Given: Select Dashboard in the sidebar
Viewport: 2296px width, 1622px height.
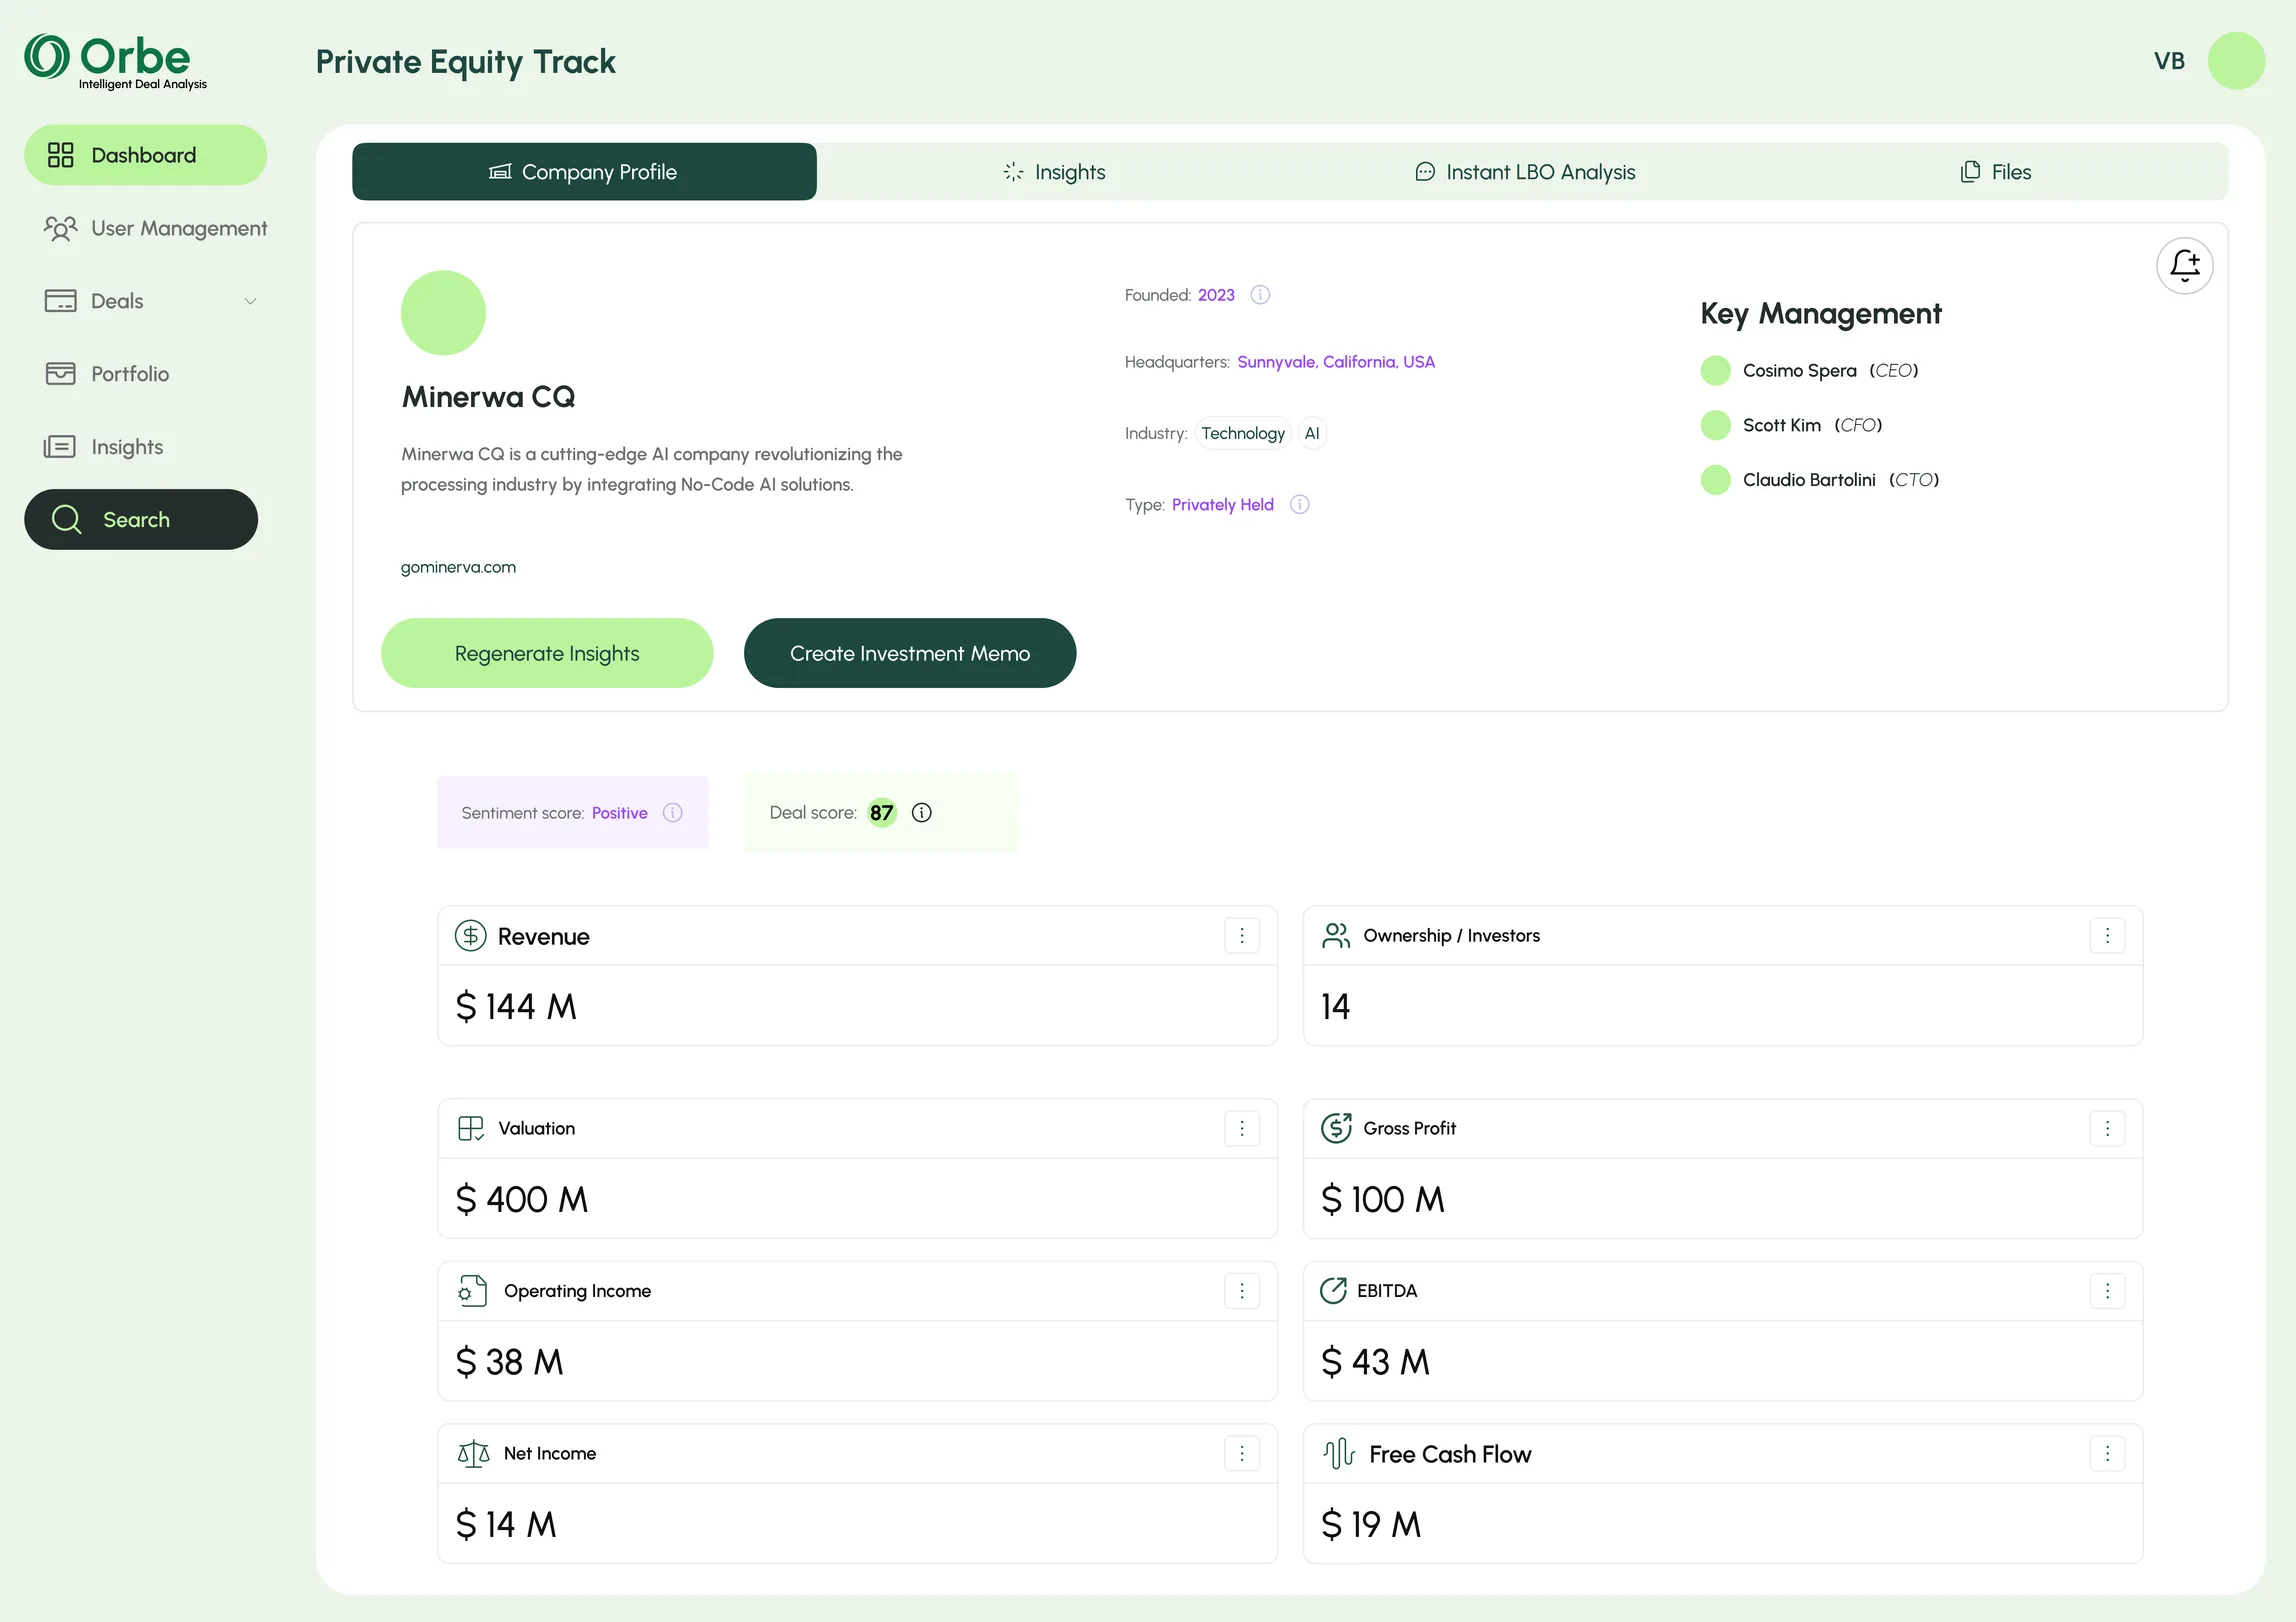Looking at the screenshot, I should [145, 155].
